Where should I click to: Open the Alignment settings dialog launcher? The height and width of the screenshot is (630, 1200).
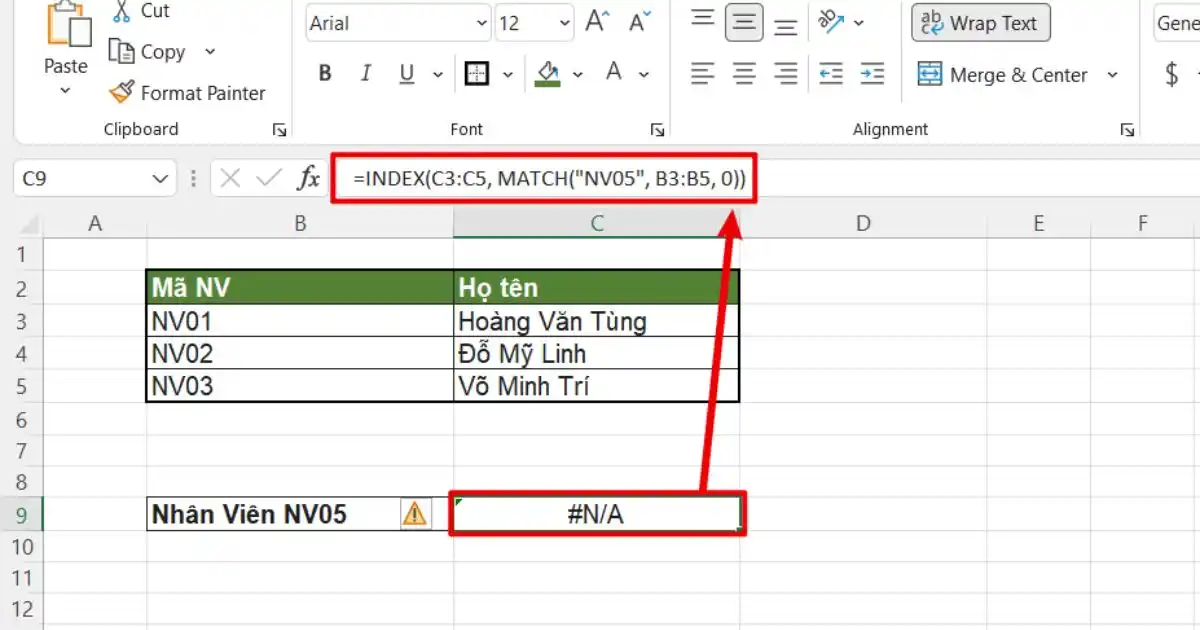(1127, 130)
